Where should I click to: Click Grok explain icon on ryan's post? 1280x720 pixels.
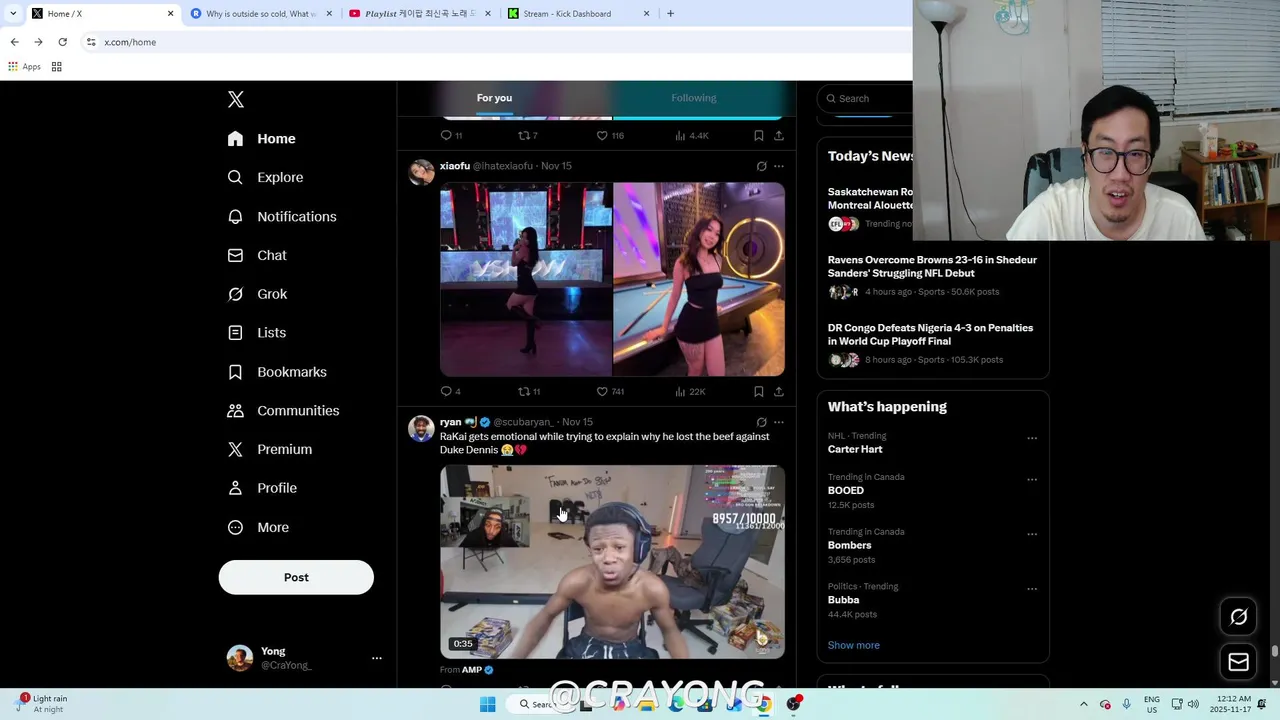click(761, 422)
